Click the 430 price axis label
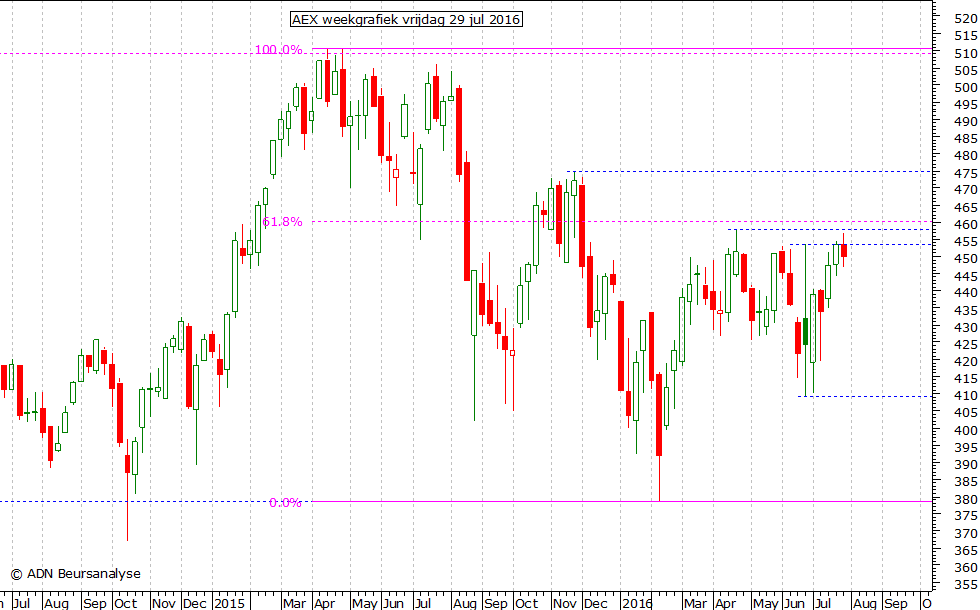The height and width of the screenshot is (610, 980). point(966,327)
